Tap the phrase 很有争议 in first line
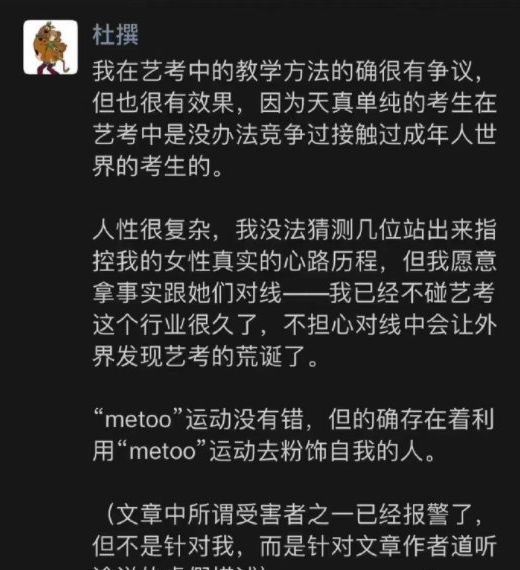Image resolution: width=520 pixels, height=570 pixels. pos(426,71)
